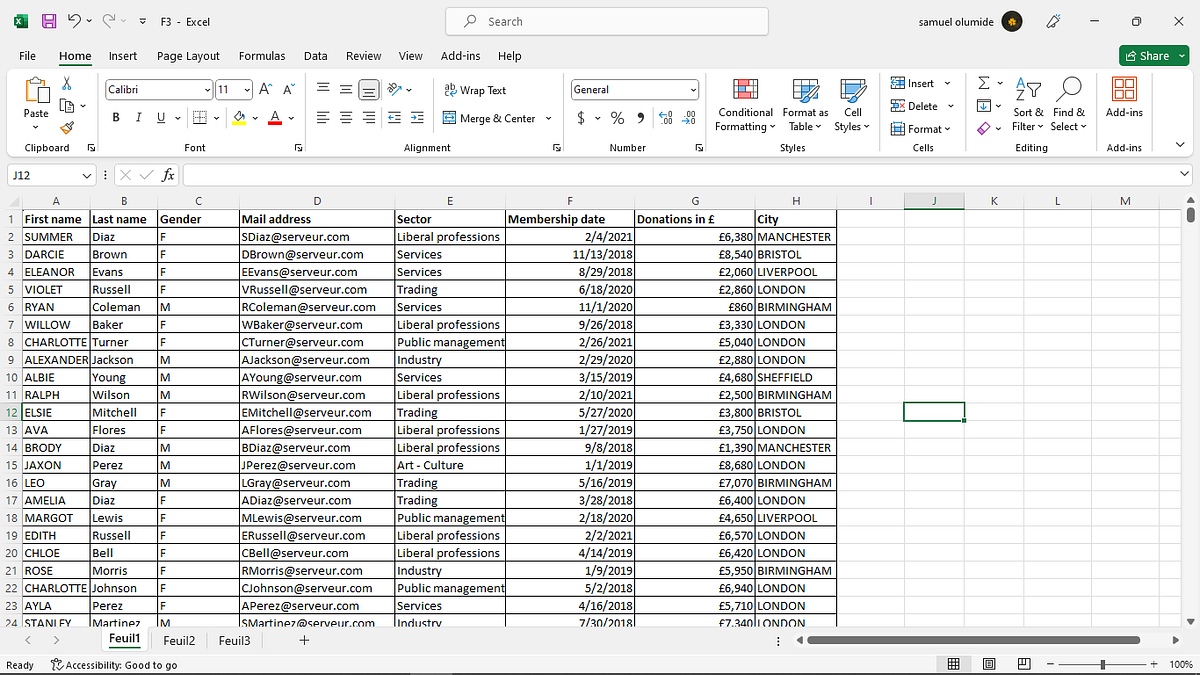Click the Share button
Screen dimensions: 1200x675
[1147, 56]
